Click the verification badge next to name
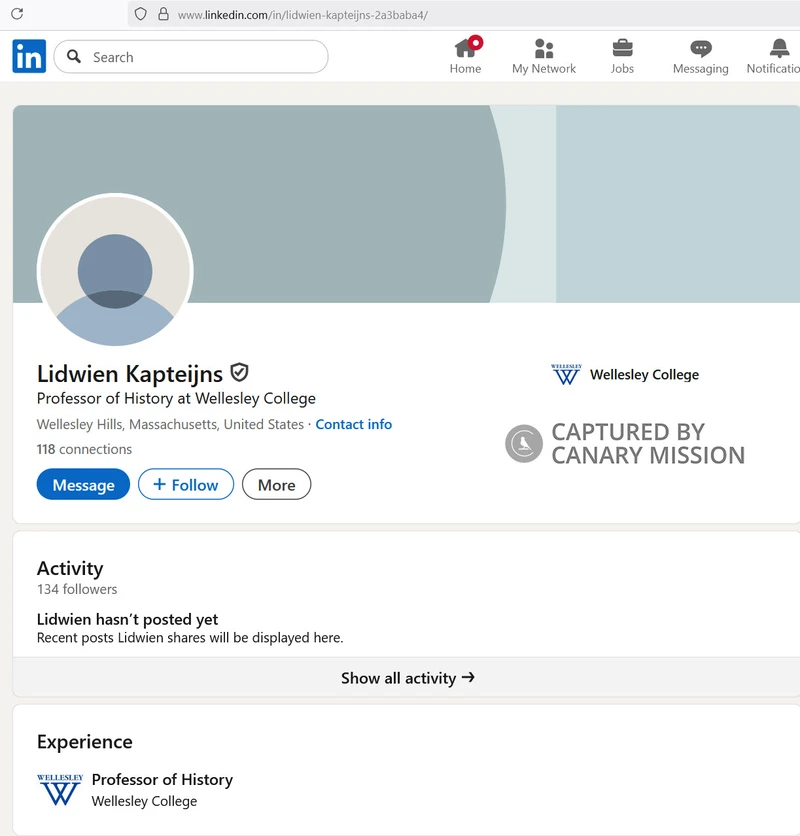The width and height of the screenshot is (800, 836). [x=239, y=373]
